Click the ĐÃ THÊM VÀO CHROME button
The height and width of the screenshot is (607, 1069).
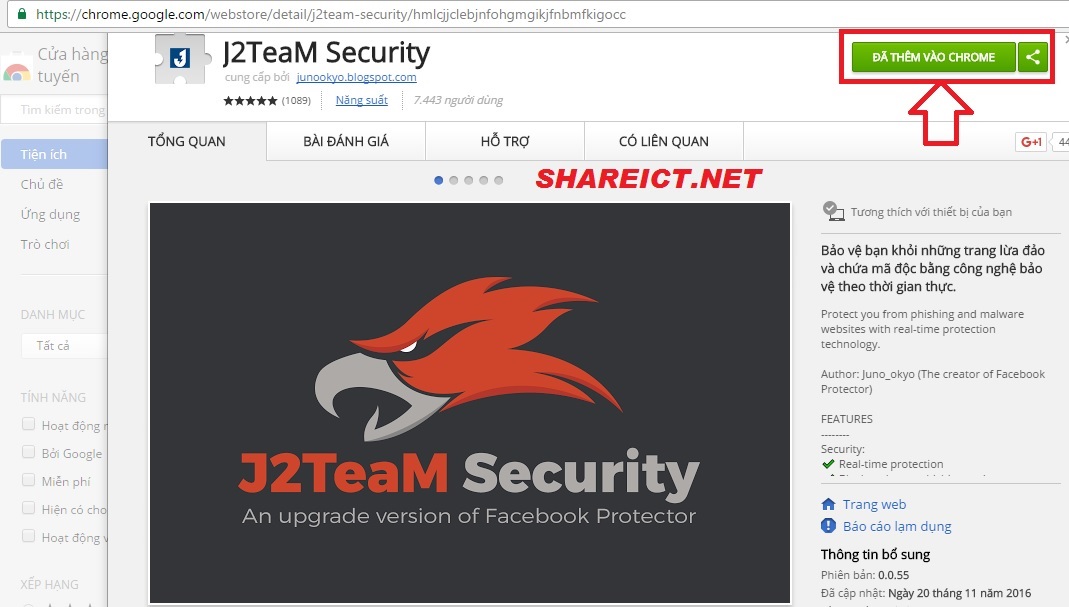coord(933,57)
